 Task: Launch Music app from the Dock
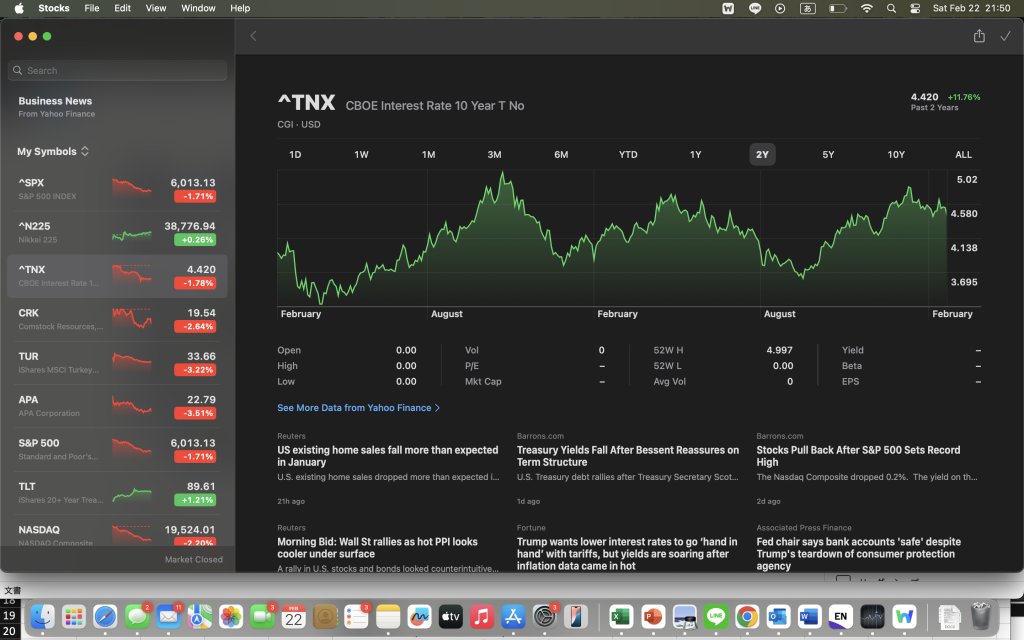point(482,617)
